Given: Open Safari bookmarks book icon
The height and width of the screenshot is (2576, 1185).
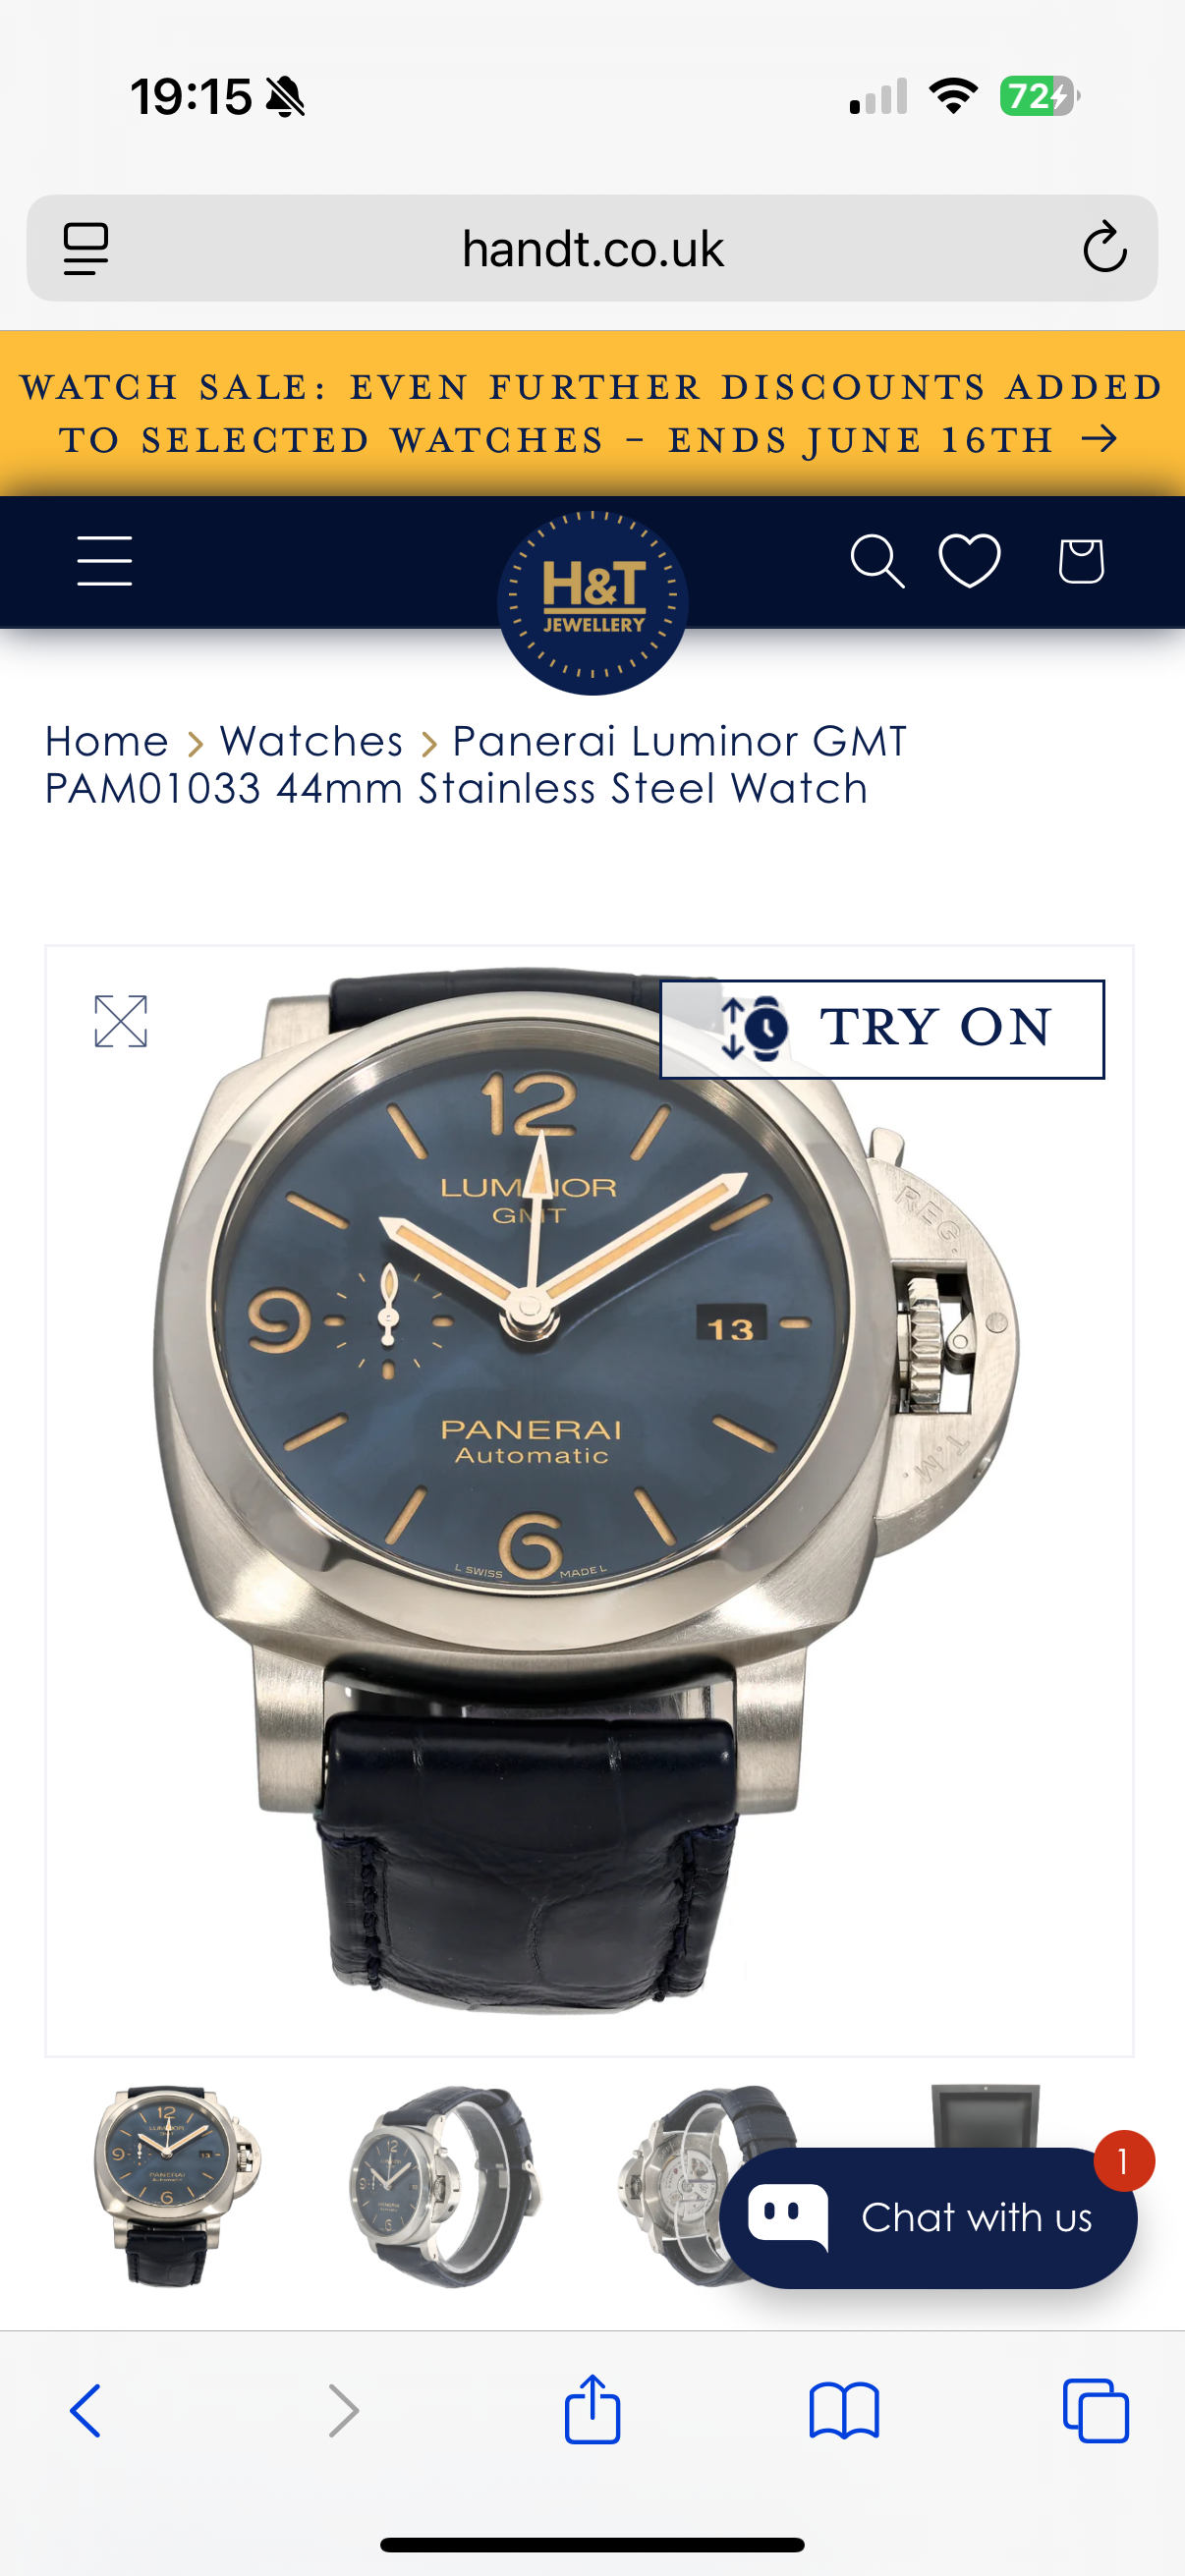Looking at the screenshot, I should pos(844,2411).
